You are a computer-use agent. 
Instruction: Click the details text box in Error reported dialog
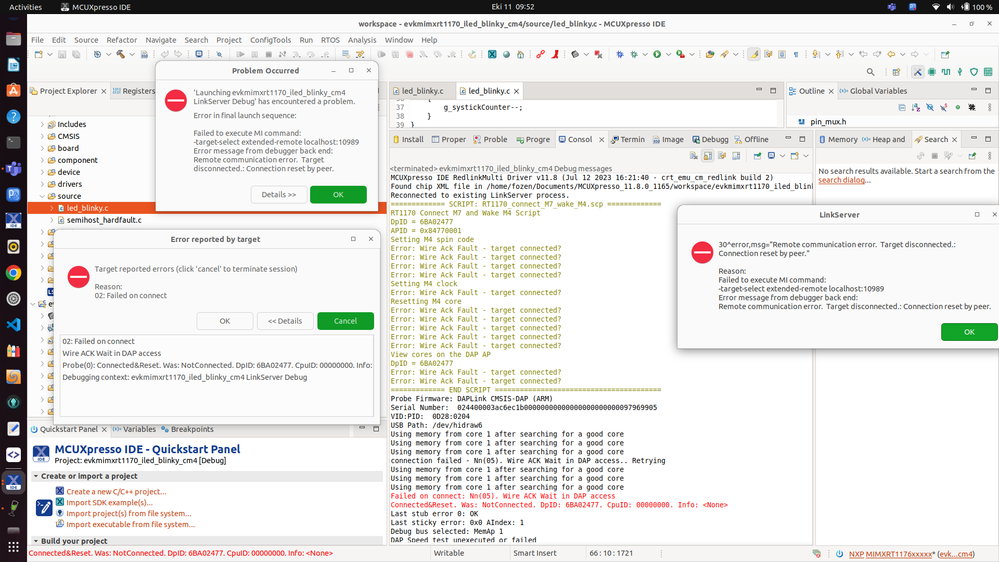217,376
